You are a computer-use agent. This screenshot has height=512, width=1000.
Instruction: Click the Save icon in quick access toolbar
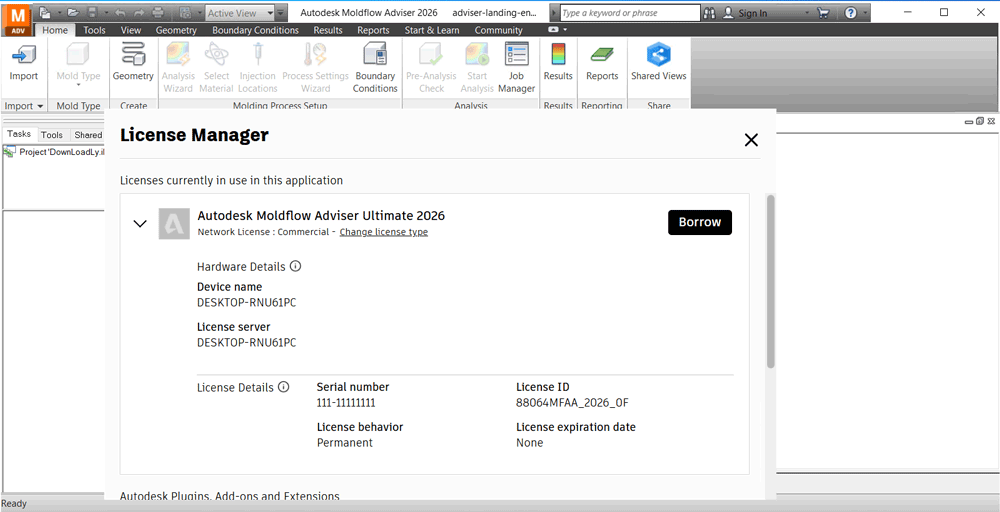coord(92,12)
